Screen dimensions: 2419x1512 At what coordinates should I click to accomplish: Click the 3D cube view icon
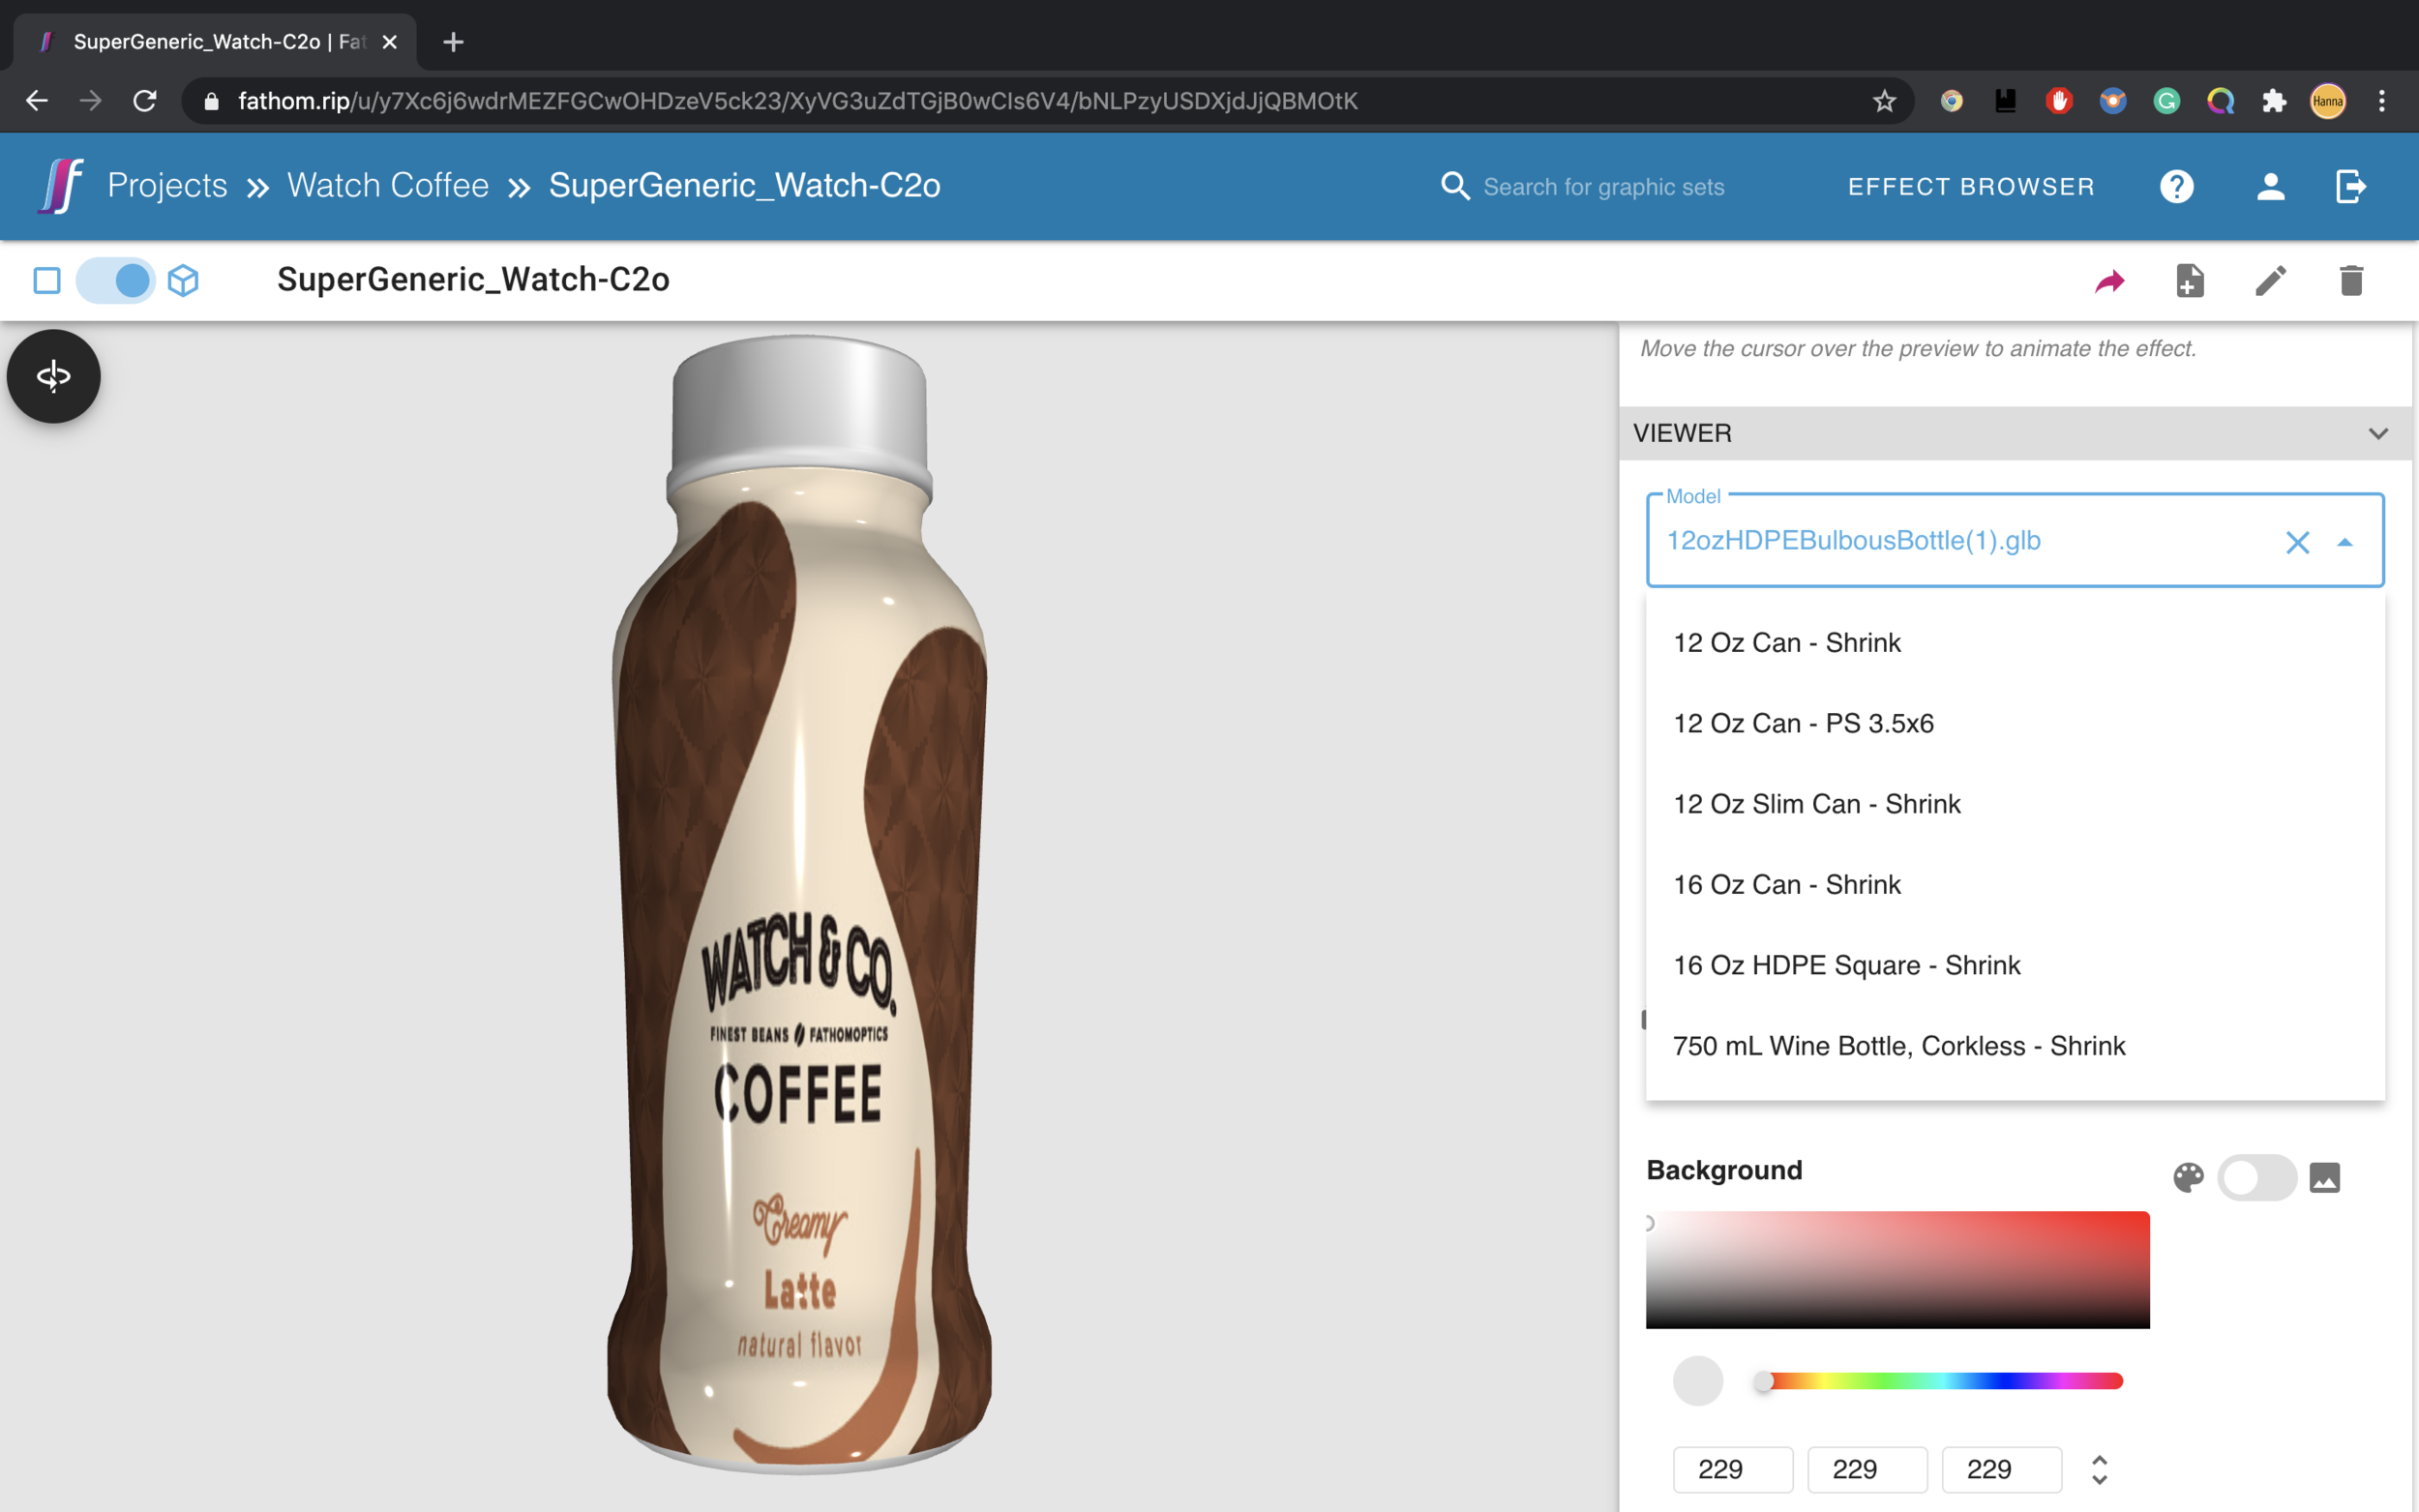(x=183, y=280)
